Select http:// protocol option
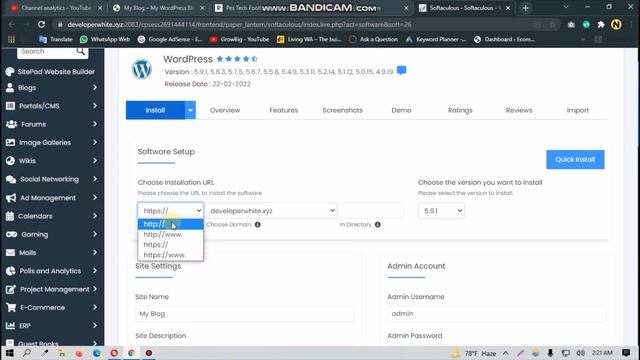The height and width of the screenshot is (360, 640). 171,224
